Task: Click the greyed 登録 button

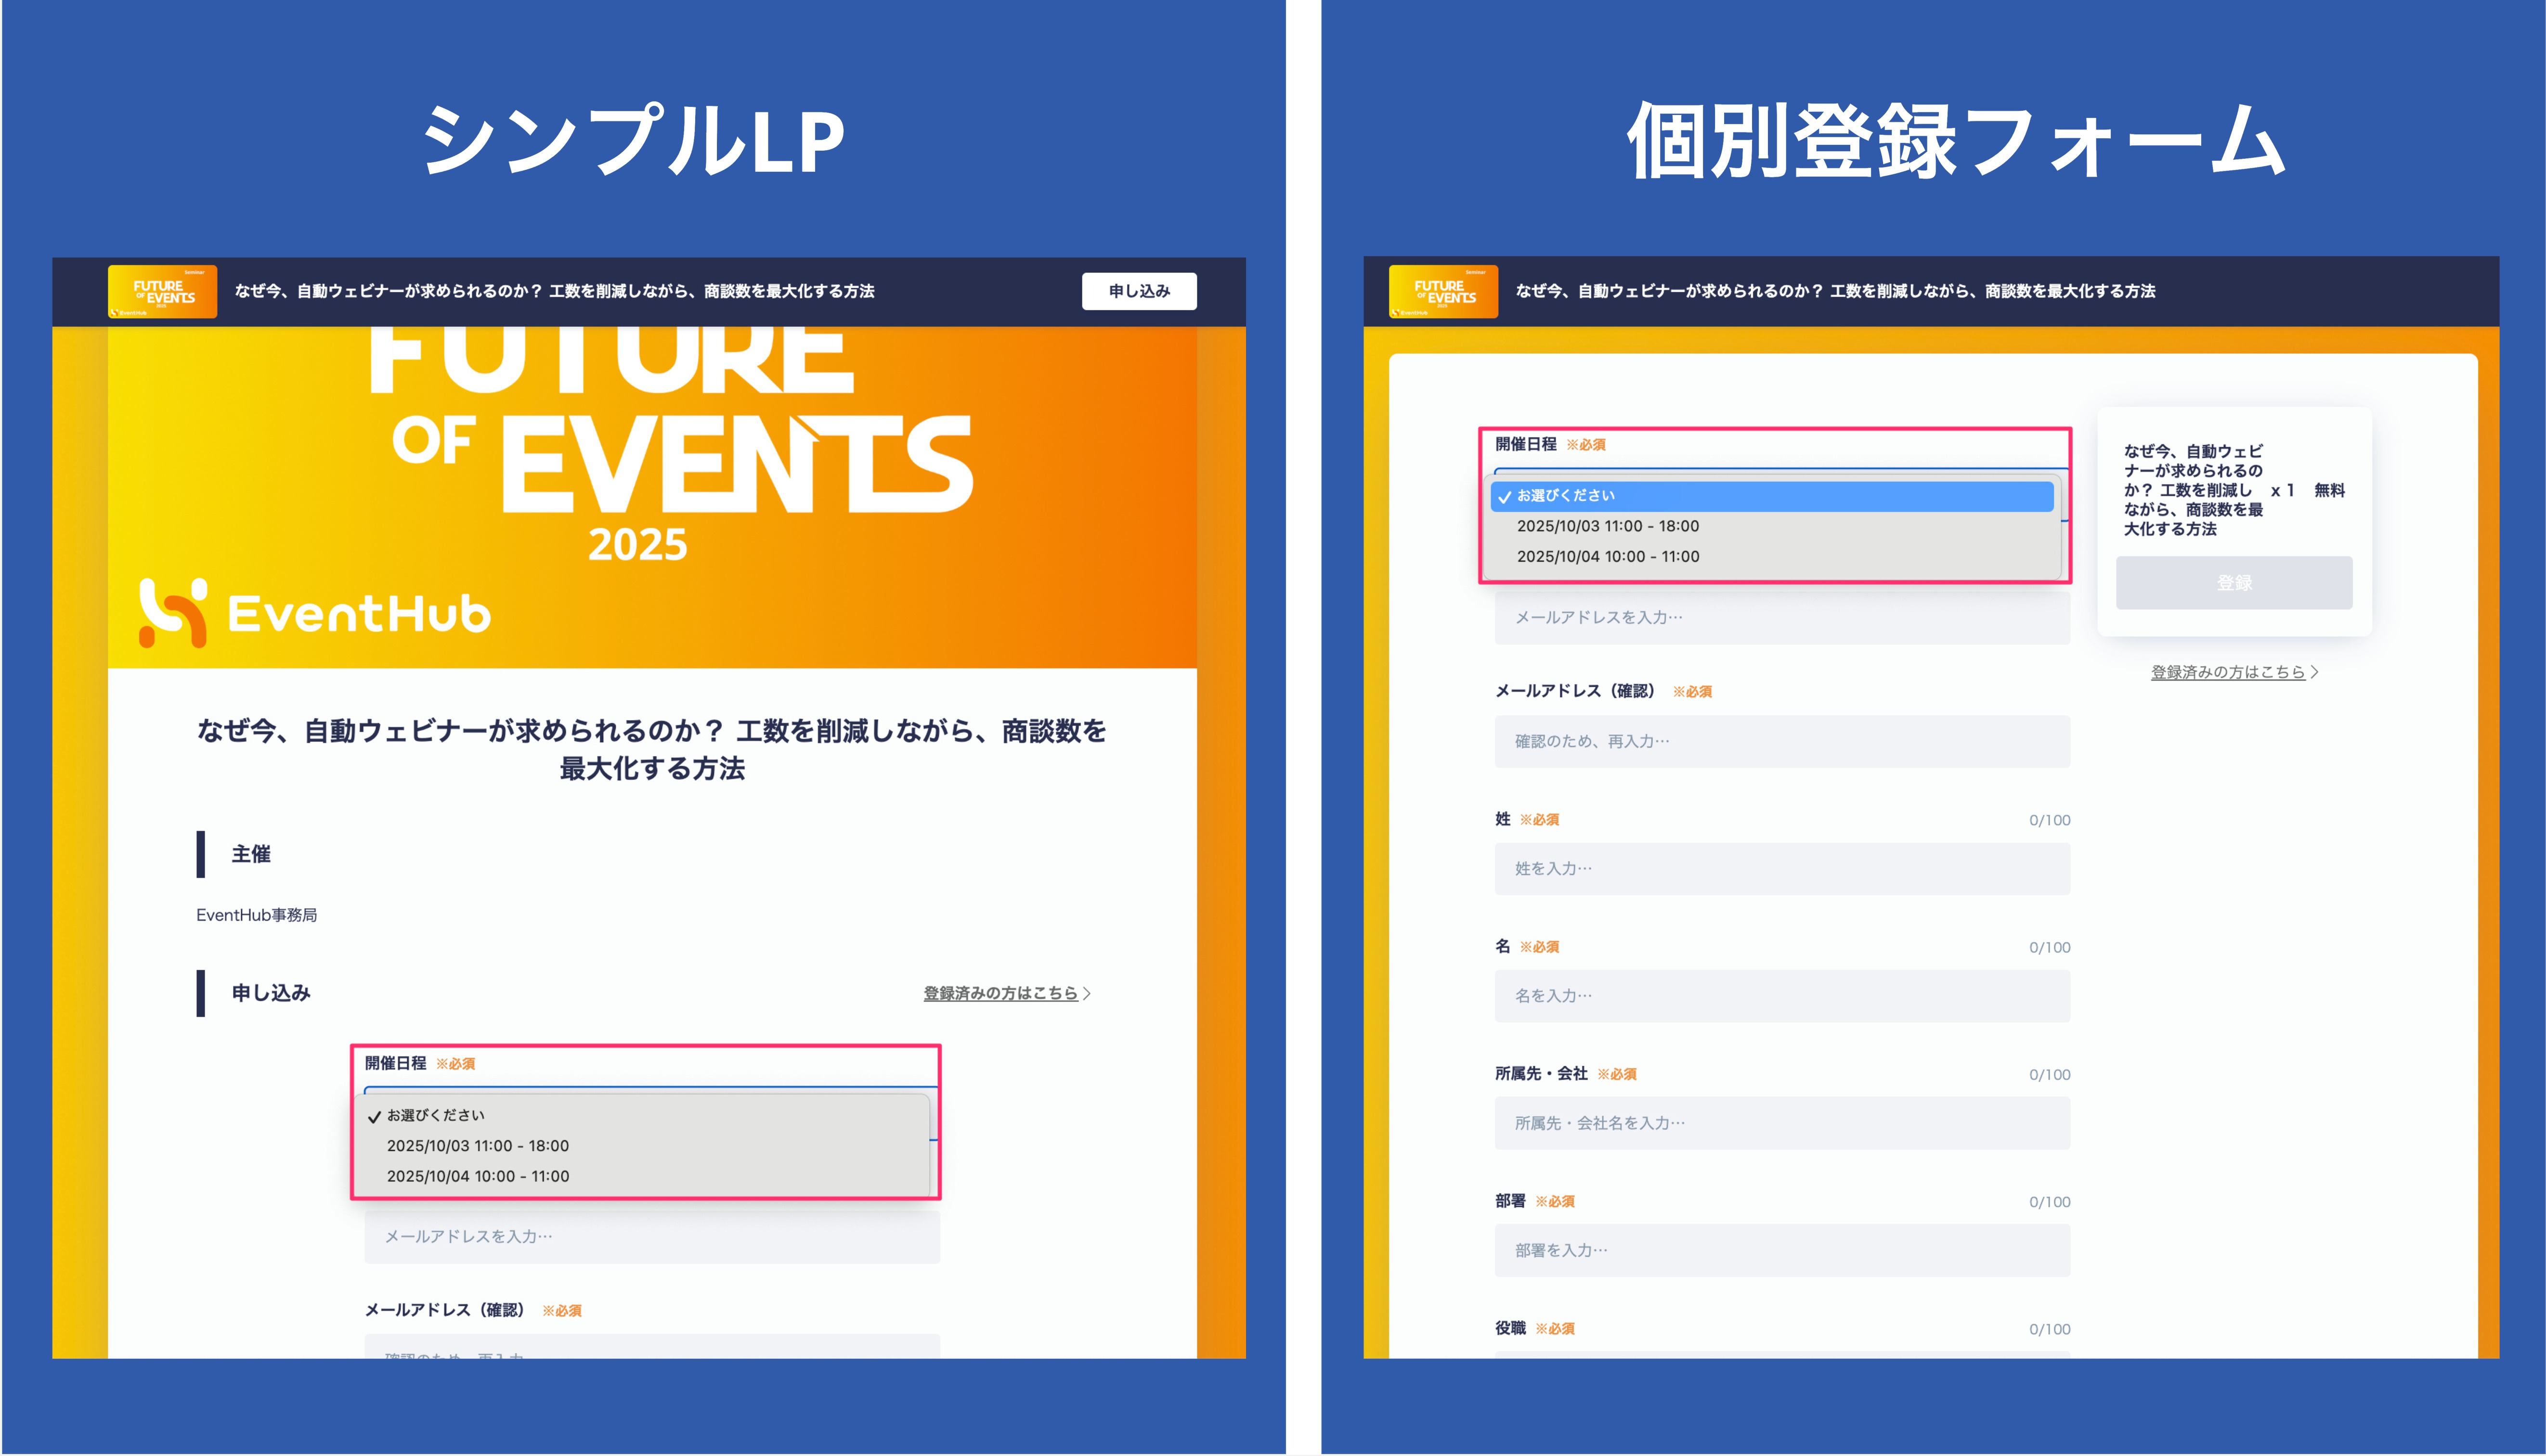Action: (x=2234, y=583)
